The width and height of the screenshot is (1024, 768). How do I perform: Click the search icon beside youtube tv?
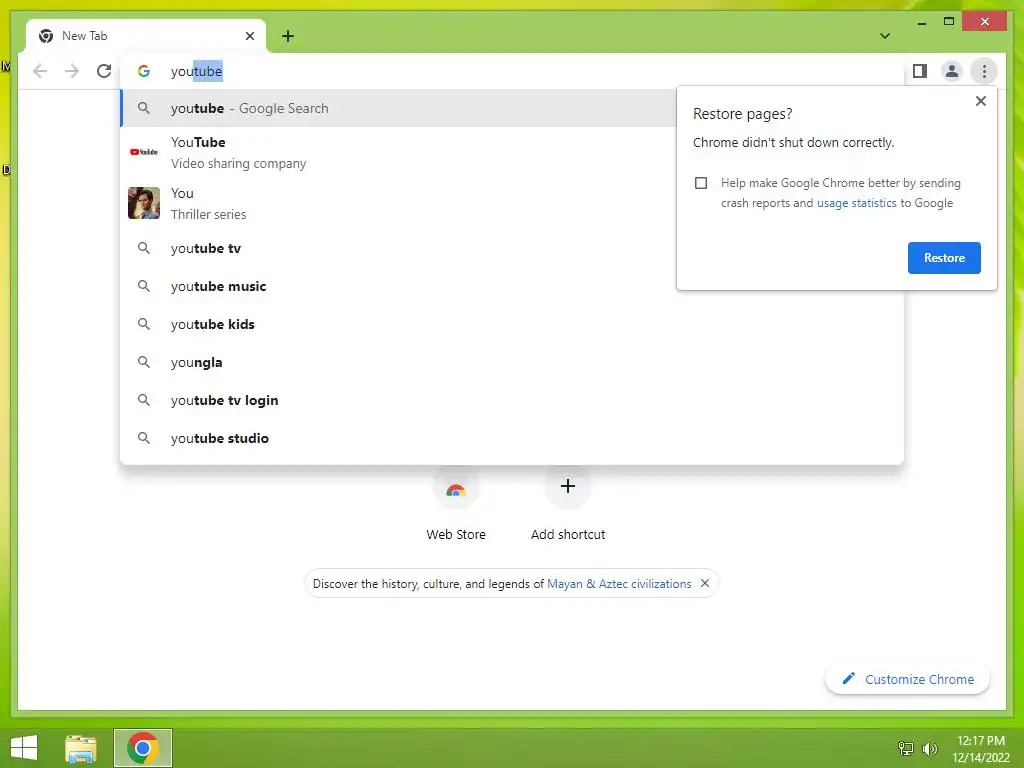(x=144, y=248)
